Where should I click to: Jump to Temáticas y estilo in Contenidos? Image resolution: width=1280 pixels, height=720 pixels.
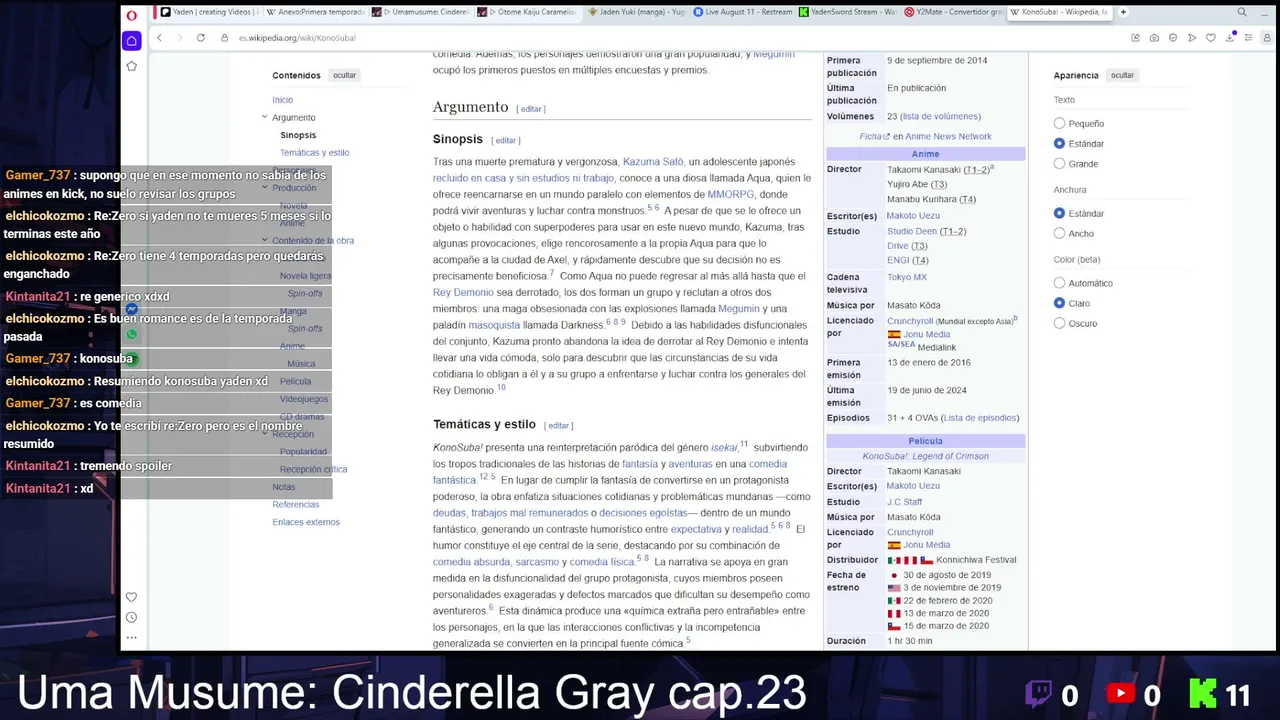(x=315, y=153)
